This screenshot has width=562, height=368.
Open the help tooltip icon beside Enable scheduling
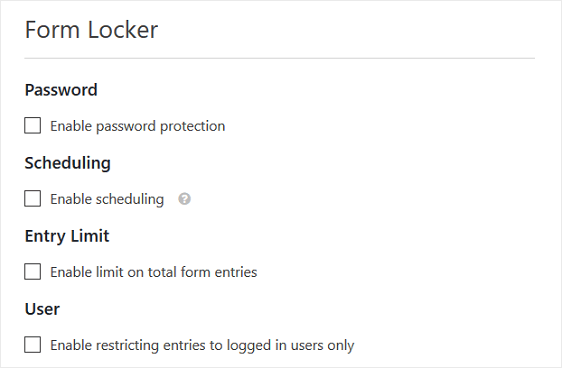click(185, 199)
